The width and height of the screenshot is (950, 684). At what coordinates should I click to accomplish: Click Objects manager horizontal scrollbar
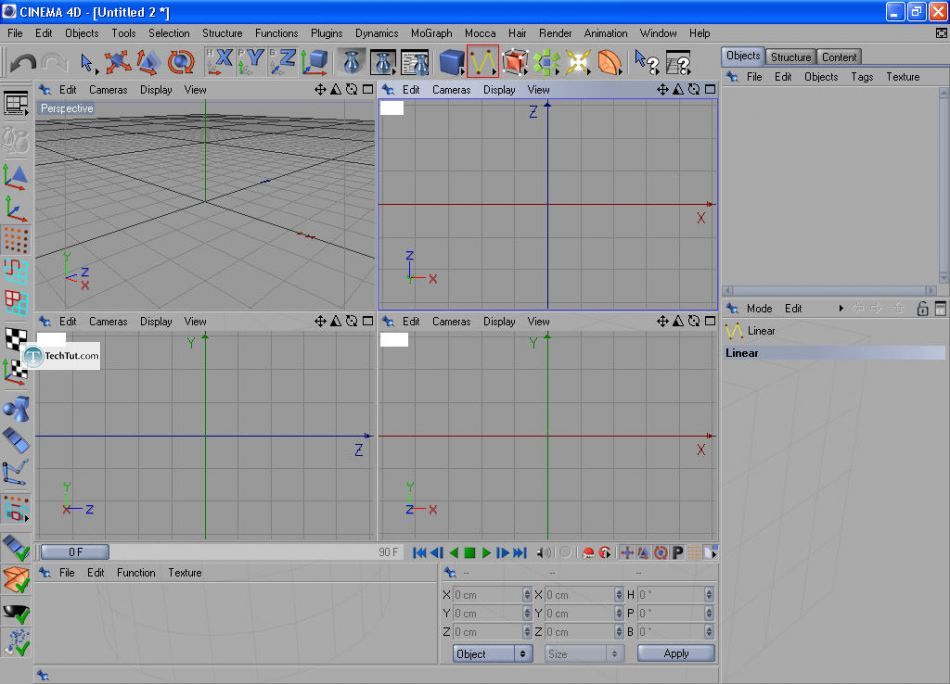pyautogui.click(x=829, y=290)
